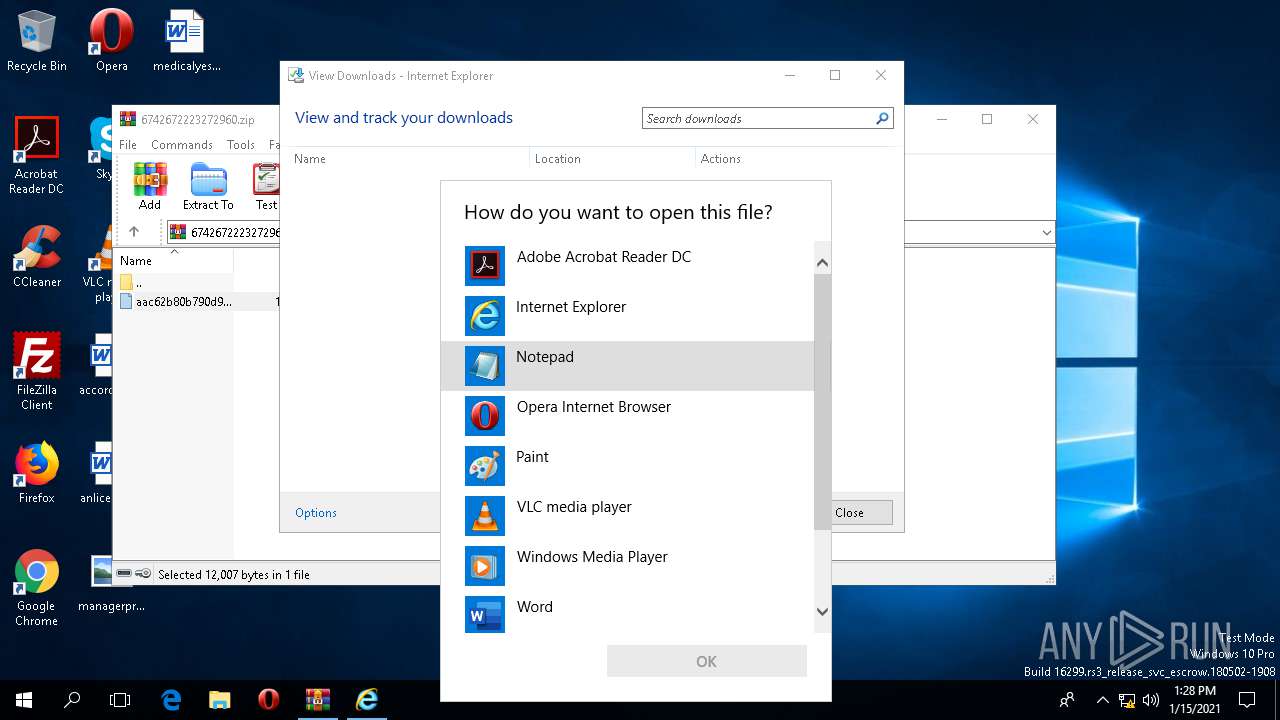Go up one folder in WinRAR
Image resolution: width=1280 pixels, height=720 pixels.
tap(134, 231)
